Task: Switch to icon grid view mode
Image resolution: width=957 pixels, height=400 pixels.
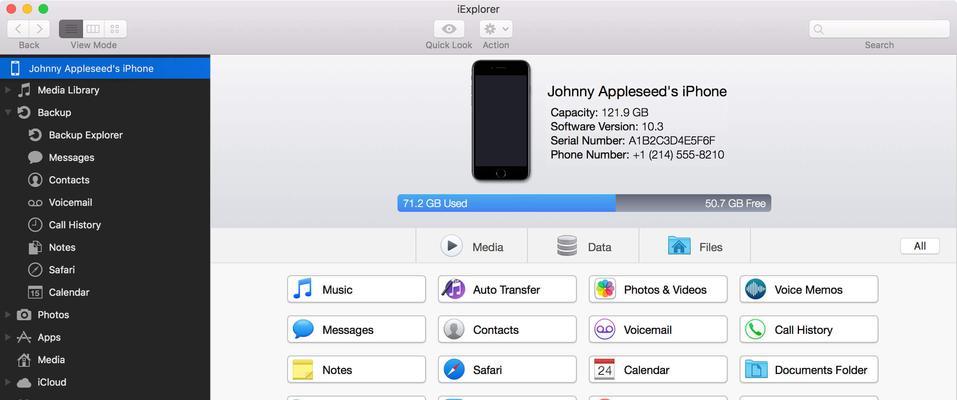Action: pos(115,29)
